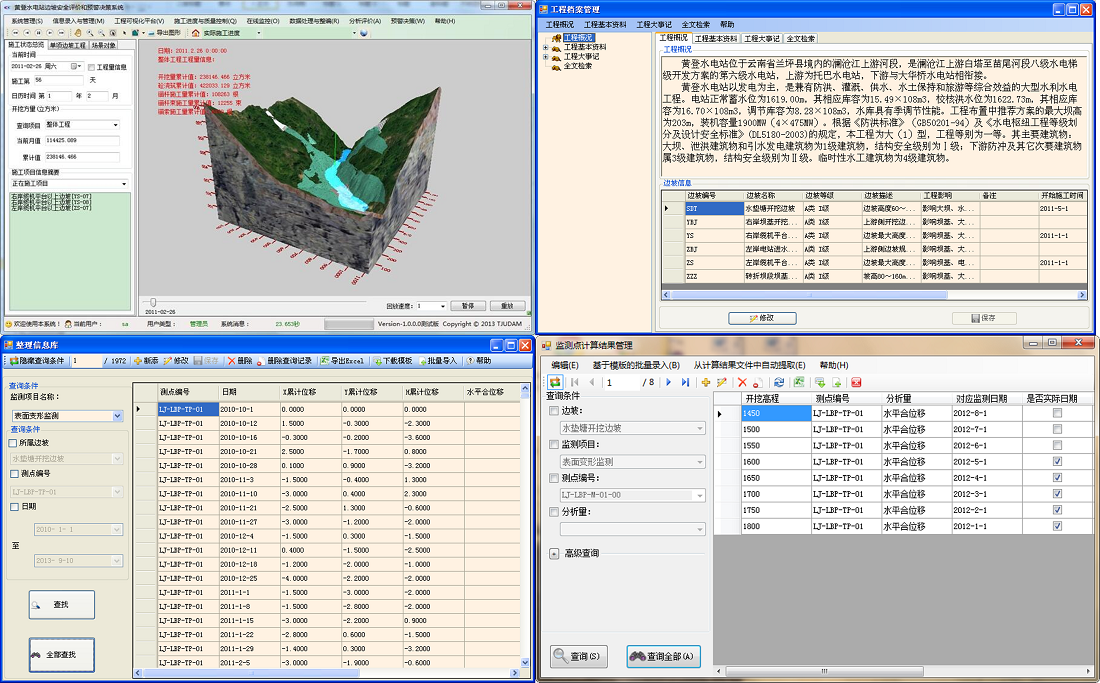This screenshot has height=683, width=1100.
Task: Expand 高级查询 section
Action: [554, 553]
